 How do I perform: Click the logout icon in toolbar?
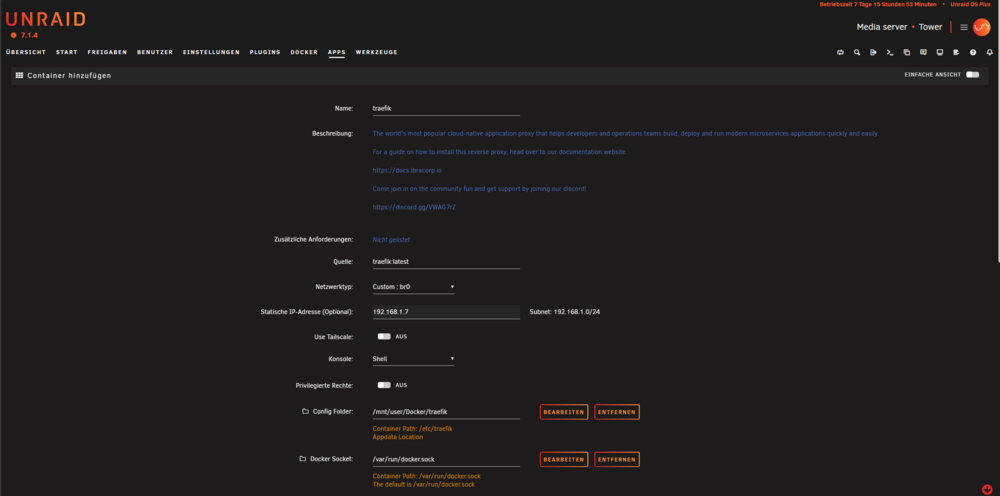click(x=874, y=52)
